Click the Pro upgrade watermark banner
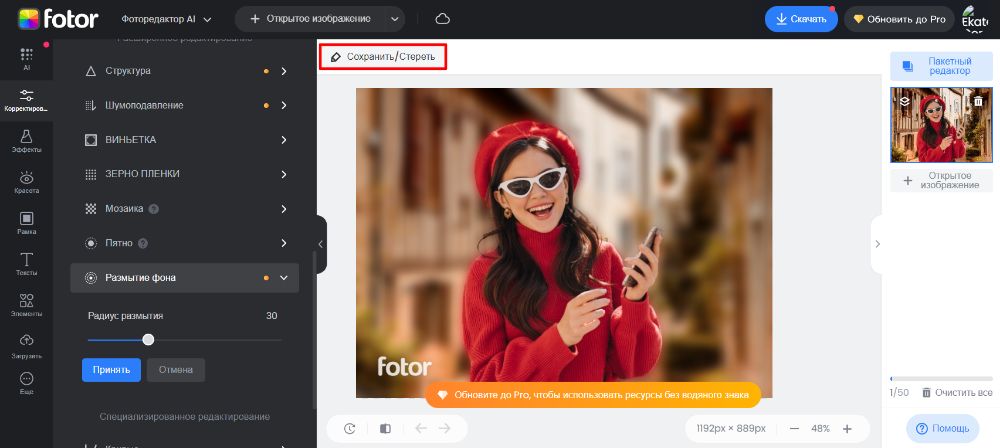Screen dimensions: 1000x448 tap(593, 395)
